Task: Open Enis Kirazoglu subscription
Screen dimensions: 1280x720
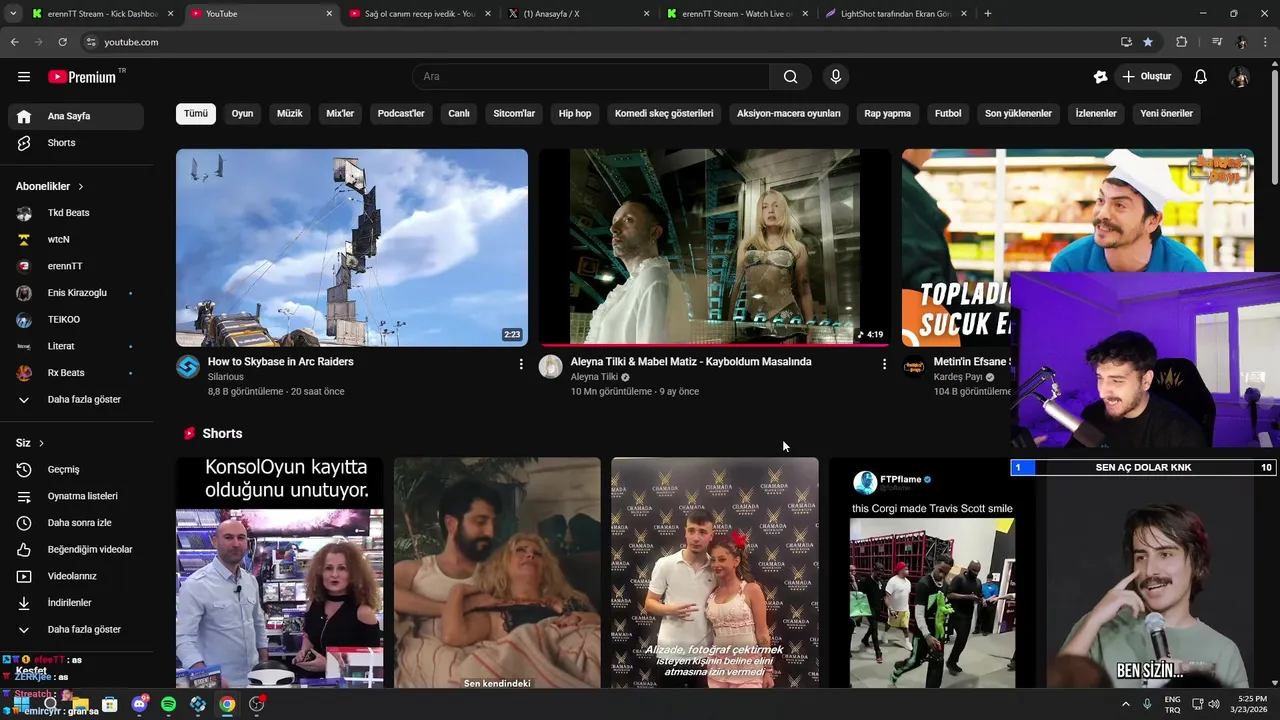Action: tap(76, 293)
